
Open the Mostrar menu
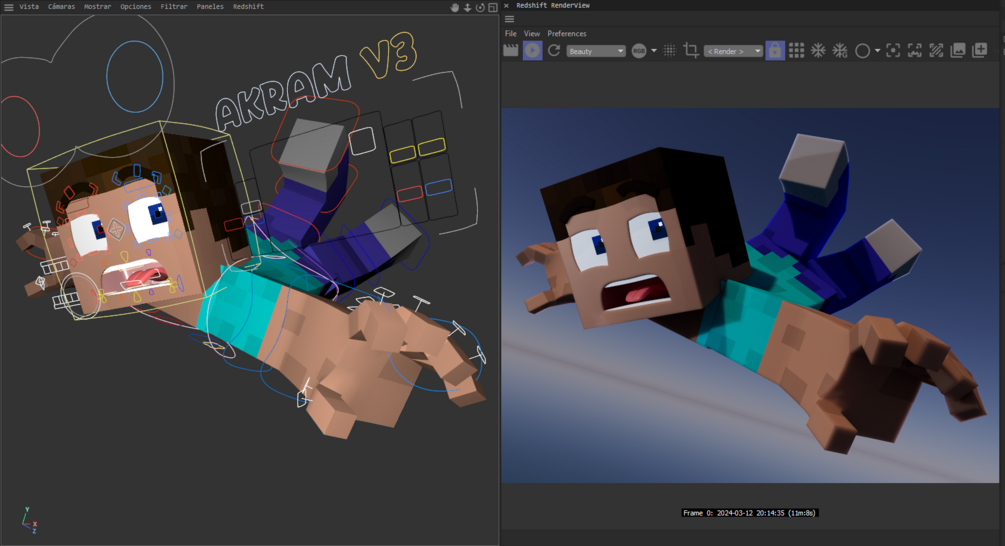pos(97,6)
